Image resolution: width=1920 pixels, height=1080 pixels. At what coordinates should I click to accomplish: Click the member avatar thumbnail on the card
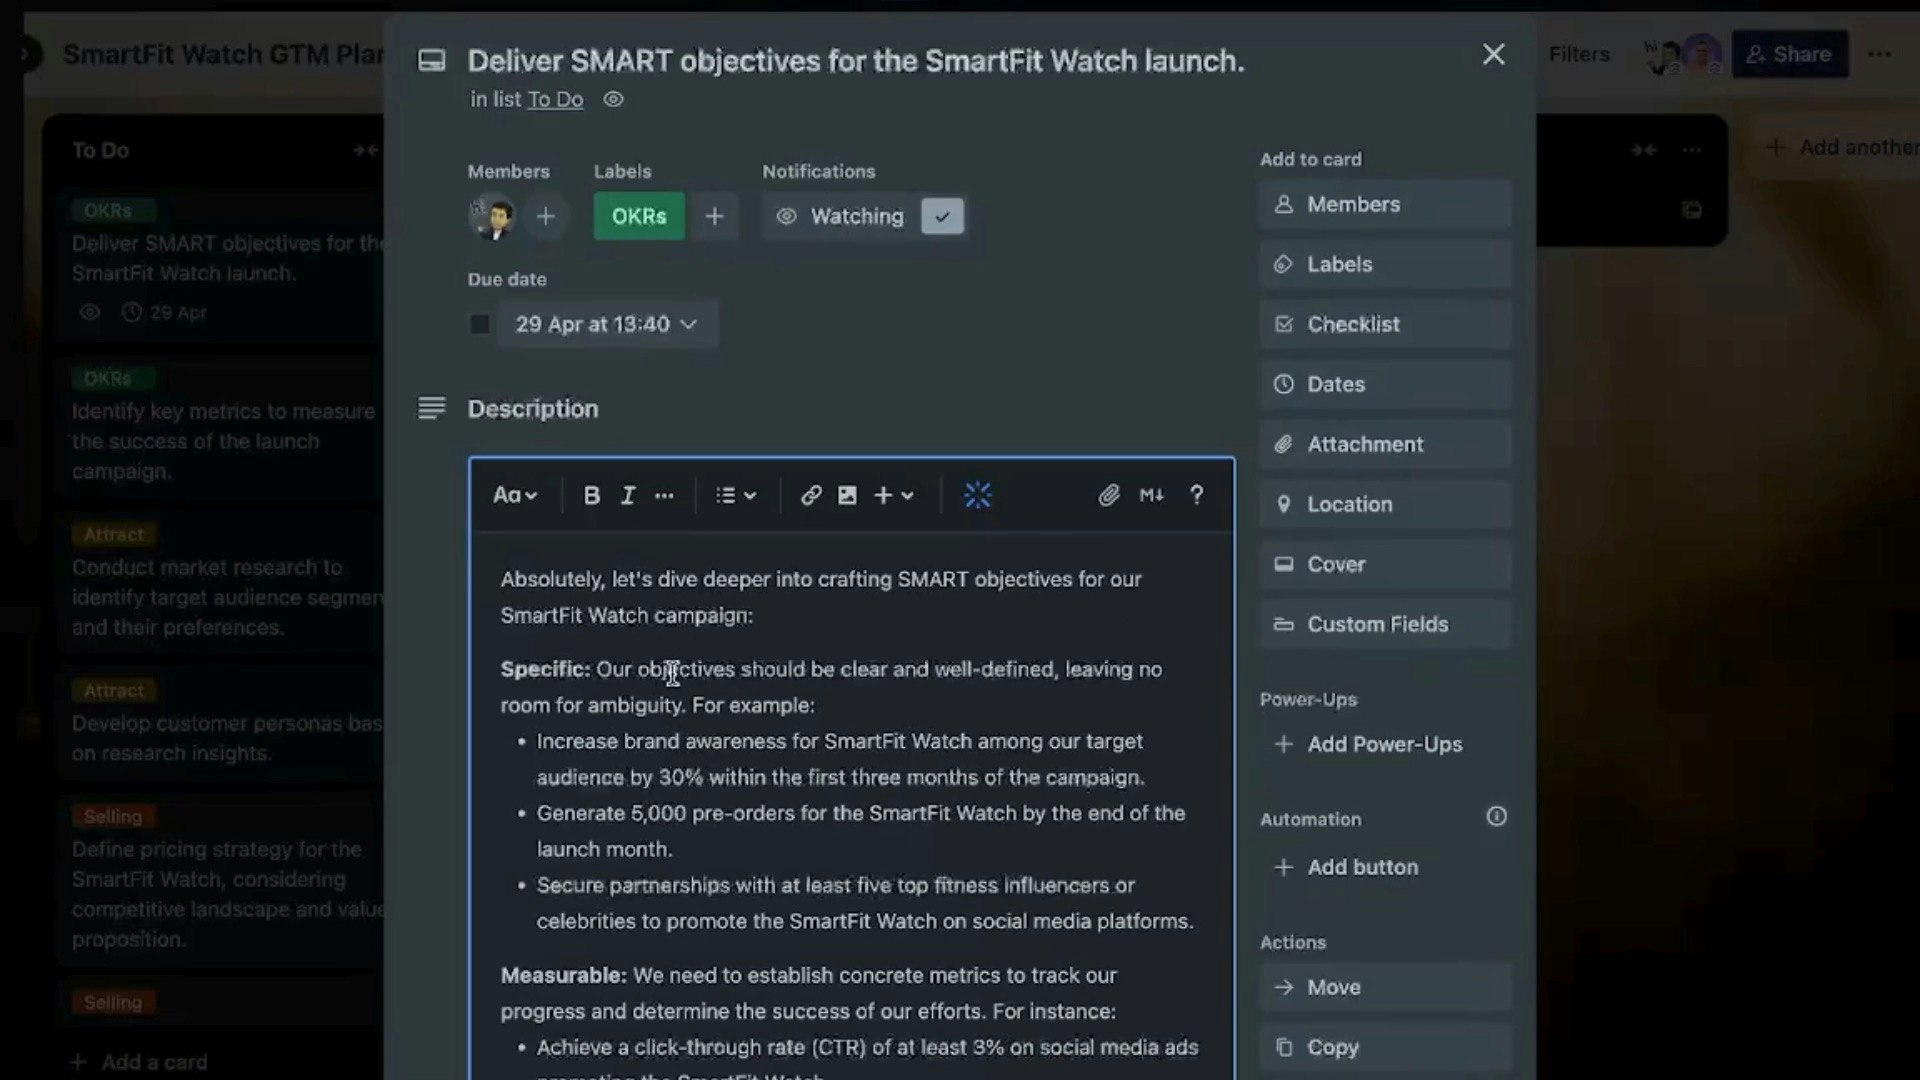point(492,216)
